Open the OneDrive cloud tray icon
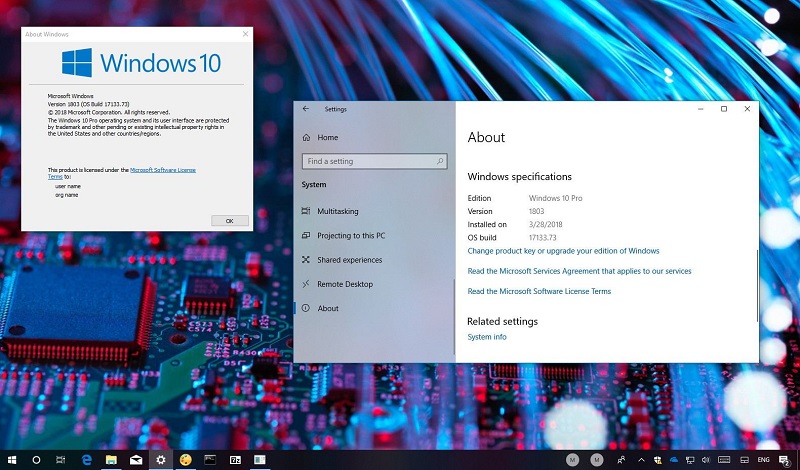Image resolution: width=800 pixels, height=470 pixels. (x=674, y=460)
